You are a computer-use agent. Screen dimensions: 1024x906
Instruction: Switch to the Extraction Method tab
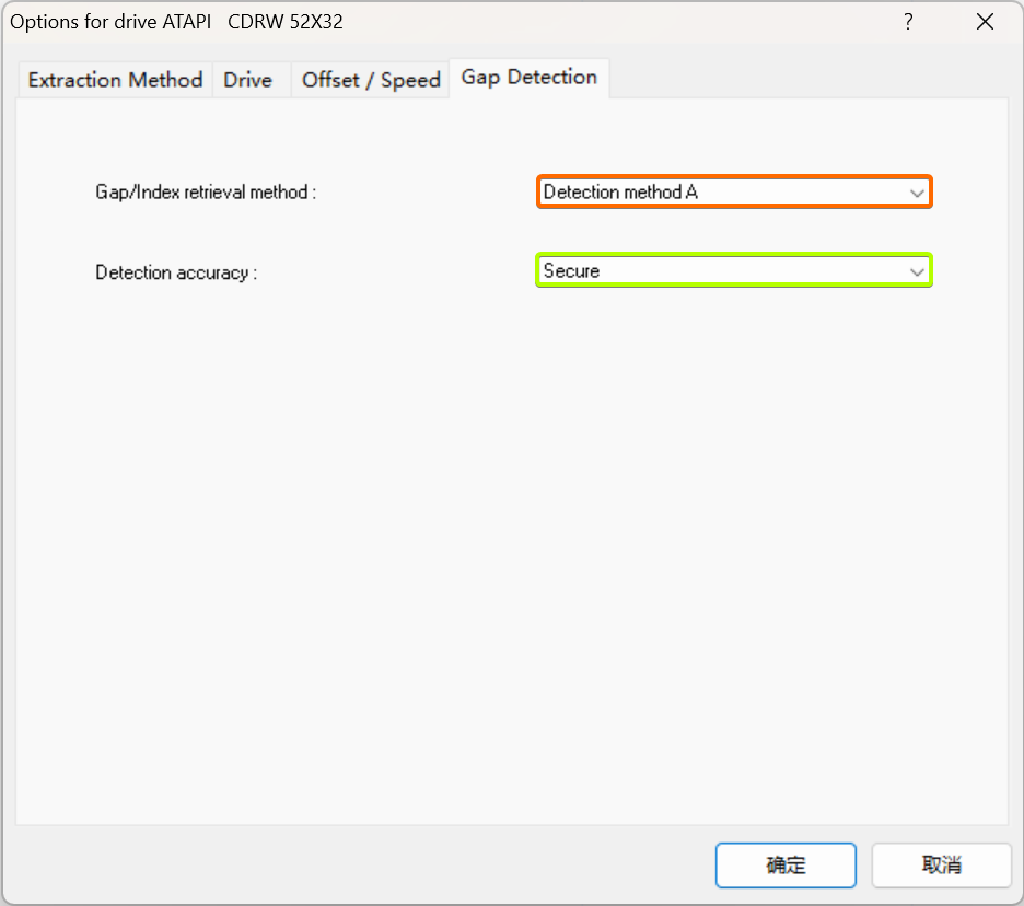coord(114,79)
